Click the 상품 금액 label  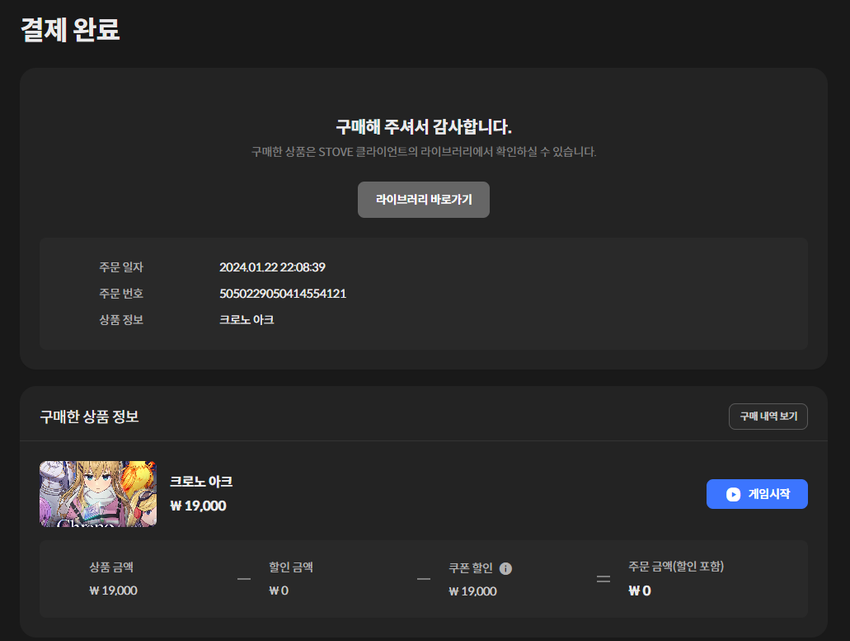[111, 567]
